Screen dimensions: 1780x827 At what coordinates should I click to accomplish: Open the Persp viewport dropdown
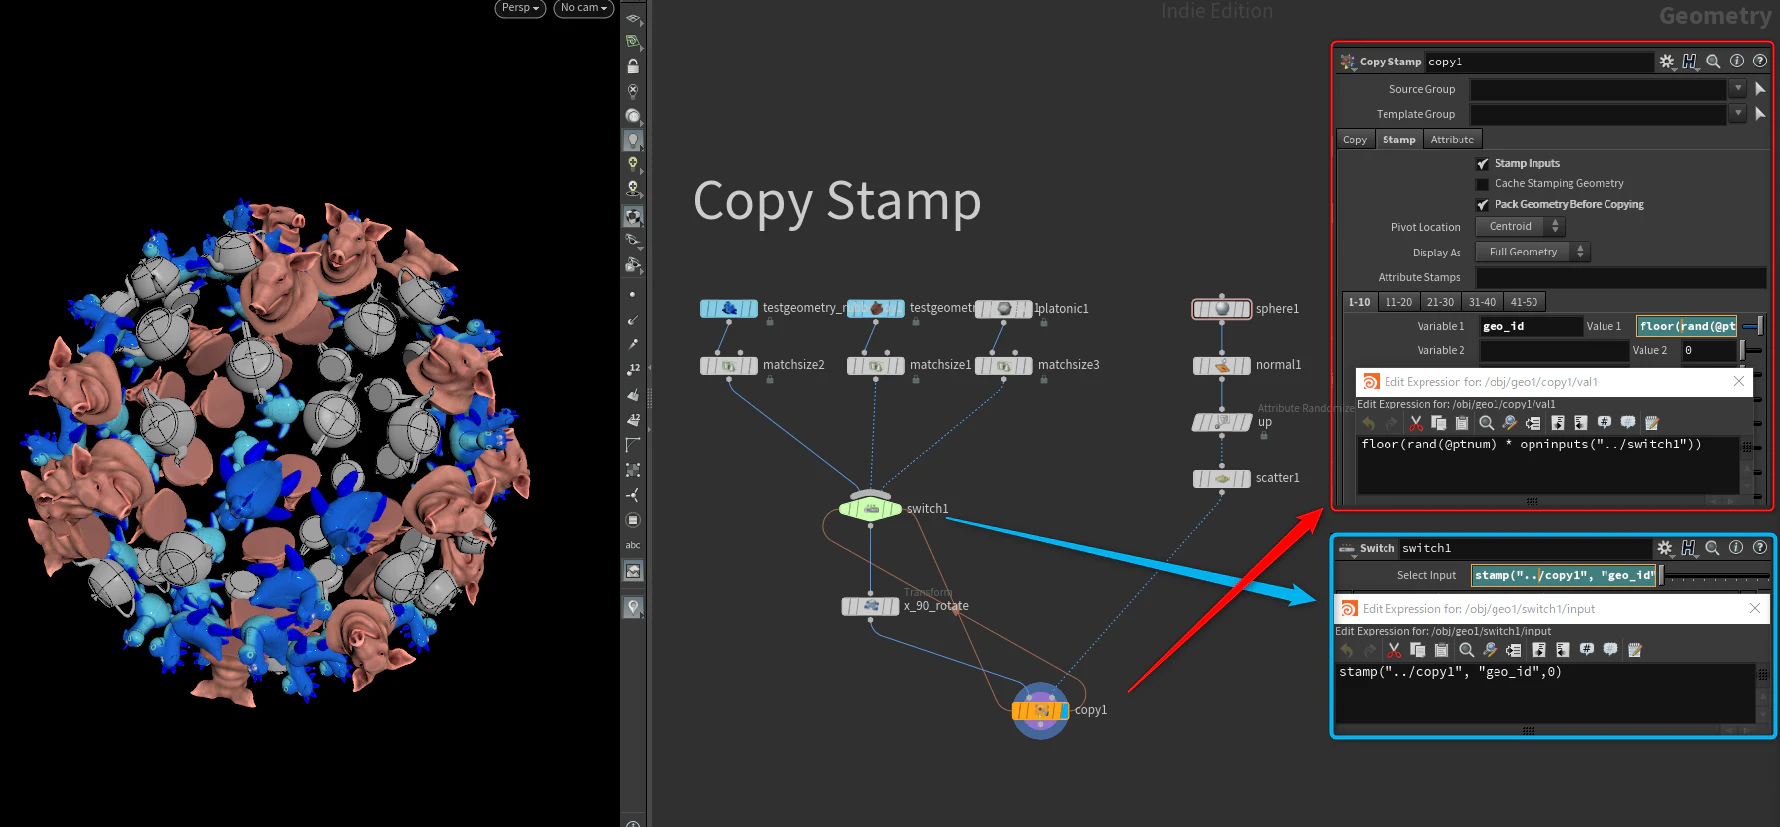(520, 8)
